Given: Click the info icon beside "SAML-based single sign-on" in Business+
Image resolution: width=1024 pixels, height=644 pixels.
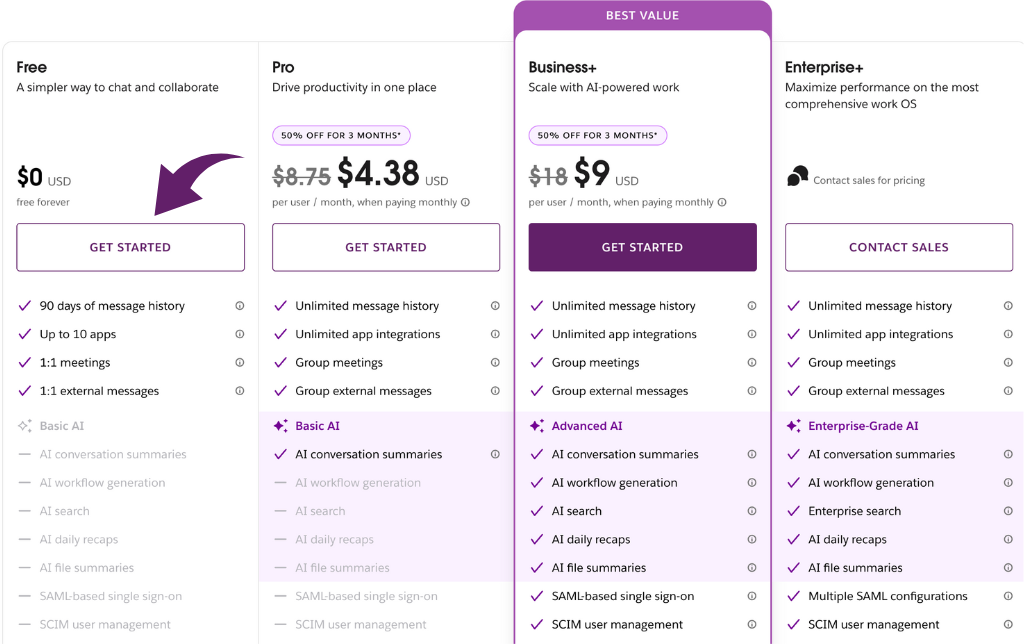Looking at the screenshot, I should click(750, 596).
